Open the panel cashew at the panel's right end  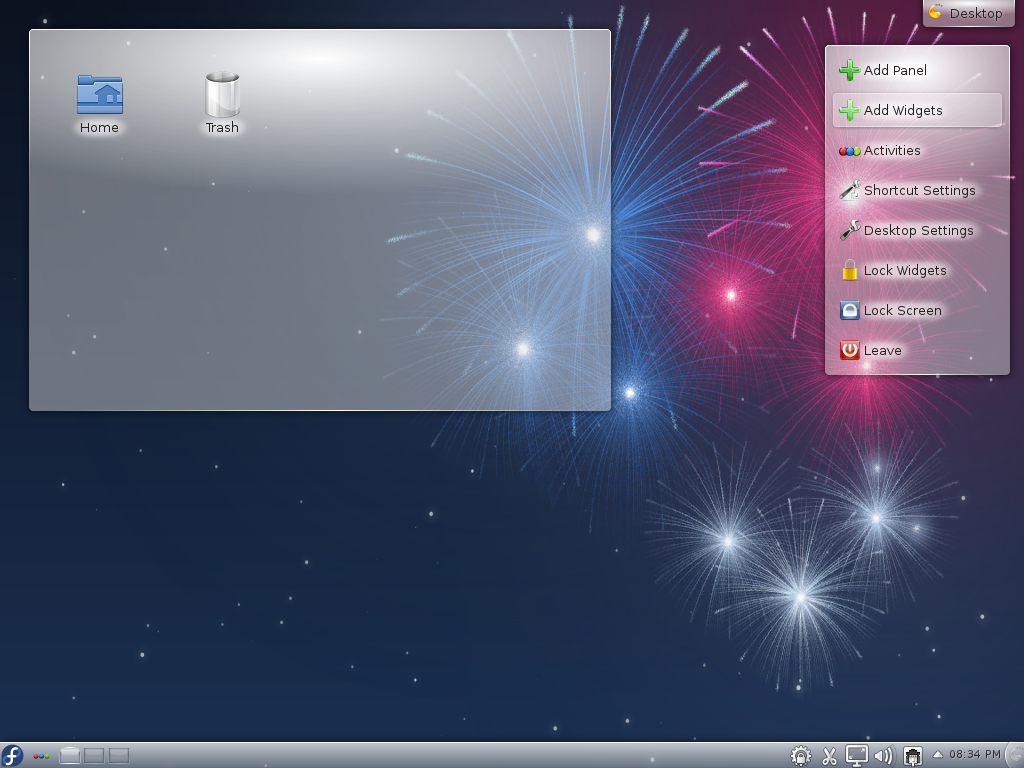click(x=1014, y=755)
